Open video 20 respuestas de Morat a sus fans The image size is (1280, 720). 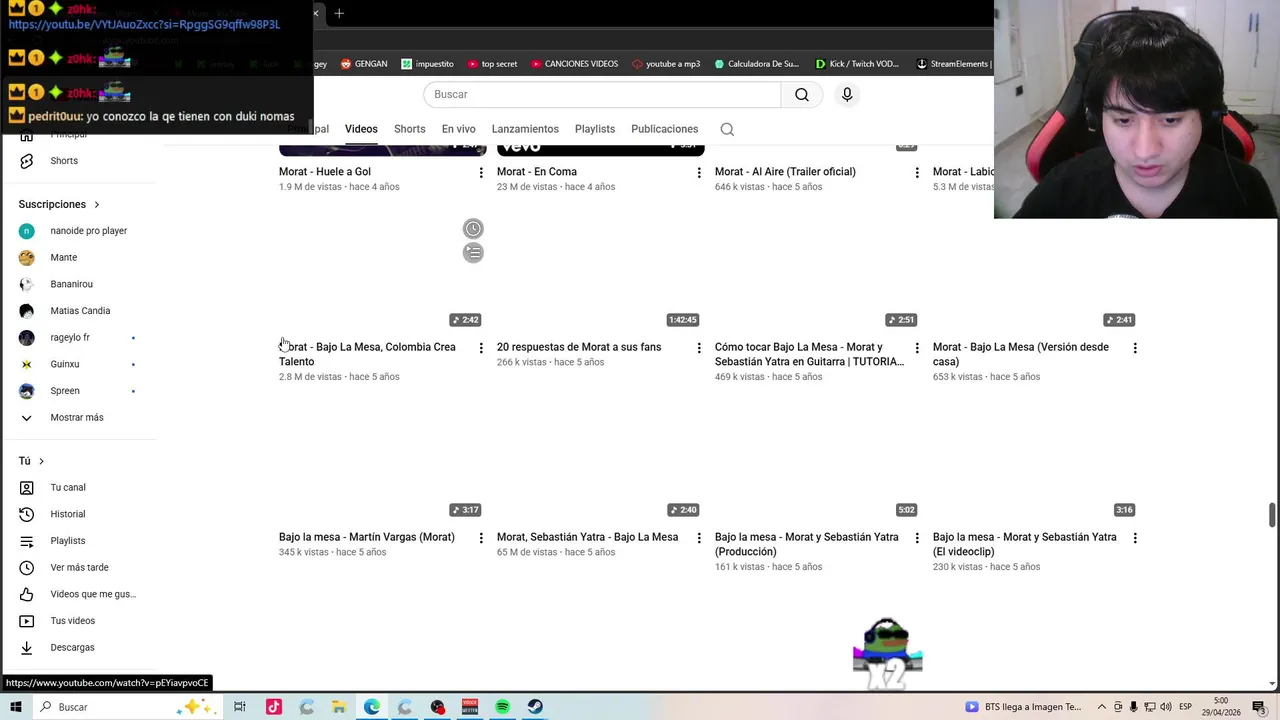pyautogui.click(x=579, y=347)
